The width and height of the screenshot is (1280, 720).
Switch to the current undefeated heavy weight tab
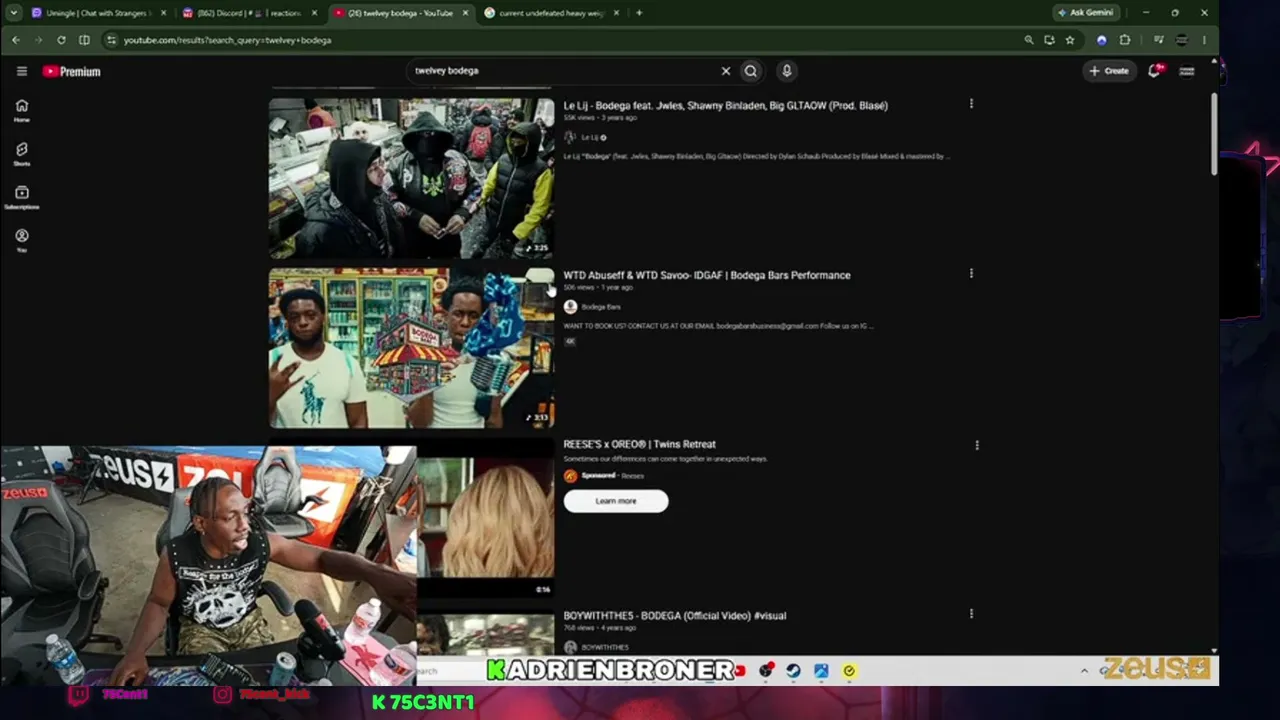pyautogui.click(x=552, y=13)
